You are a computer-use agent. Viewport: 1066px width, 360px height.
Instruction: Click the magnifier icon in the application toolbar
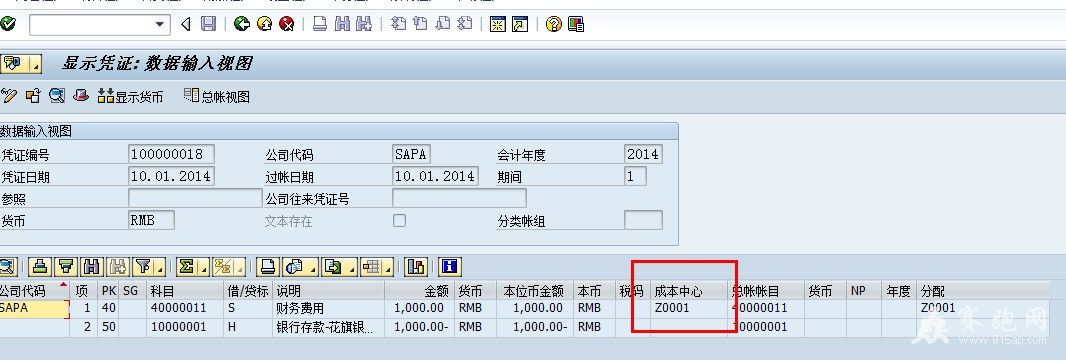point(56,96)
